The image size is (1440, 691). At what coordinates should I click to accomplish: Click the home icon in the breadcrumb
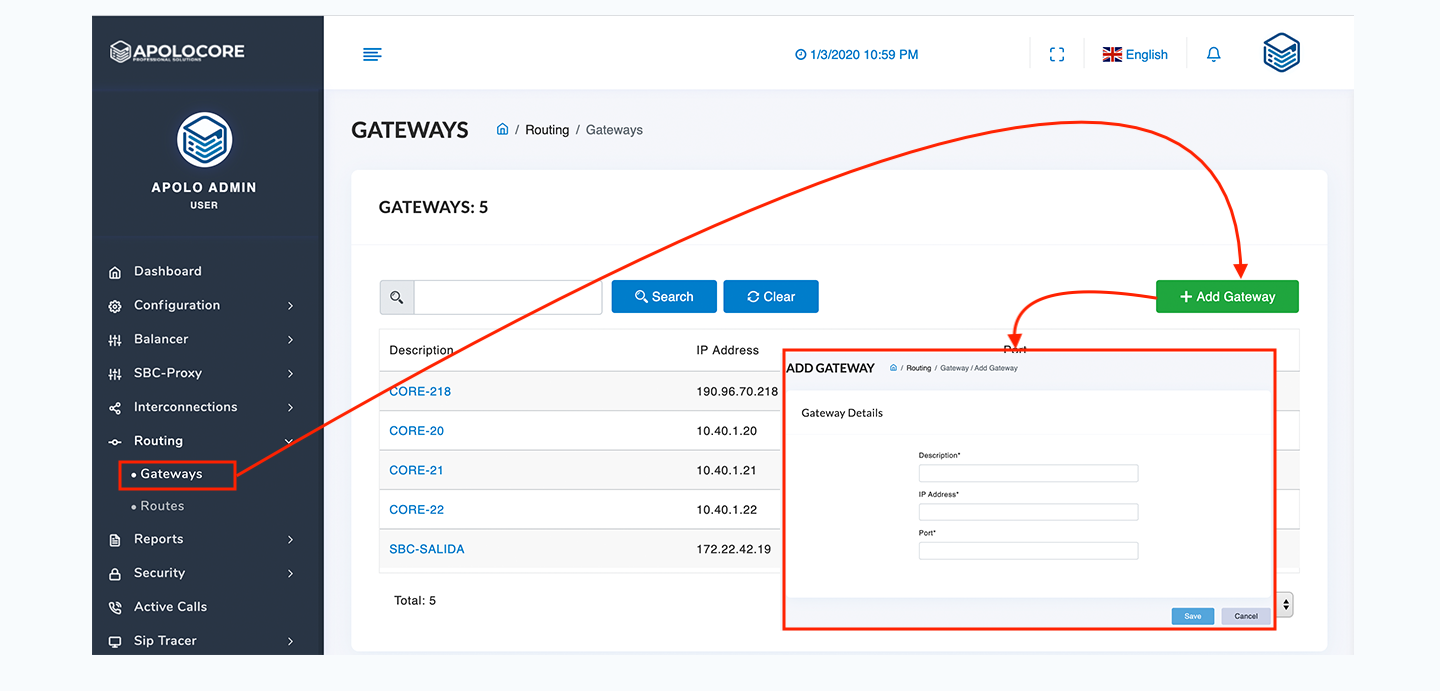[503, 130]
